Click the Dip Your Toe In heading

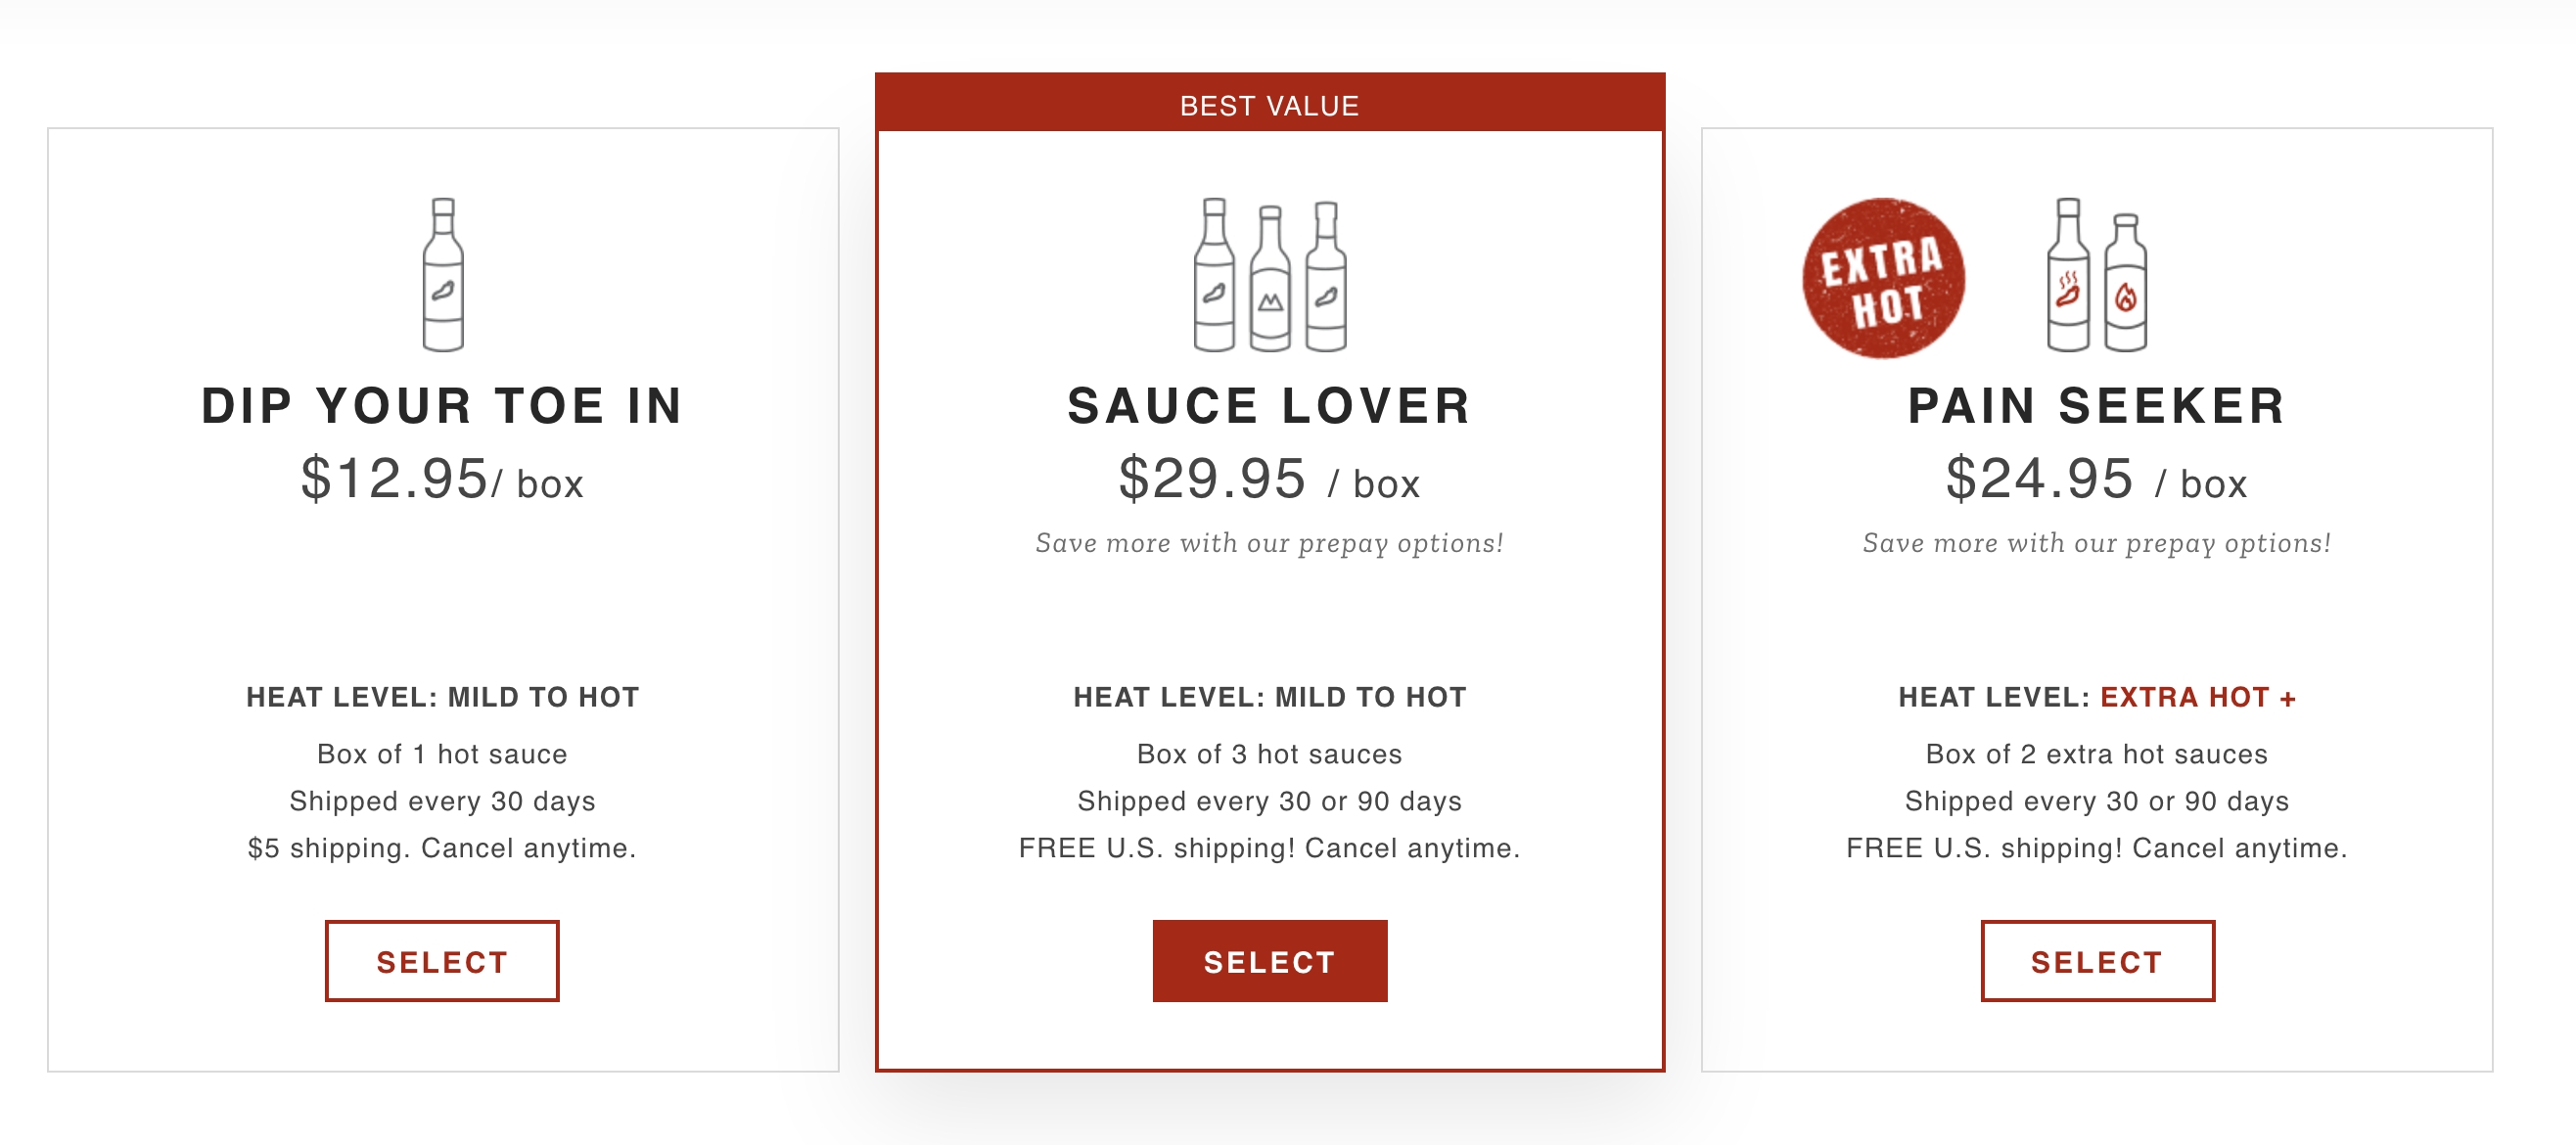[442, 406]
